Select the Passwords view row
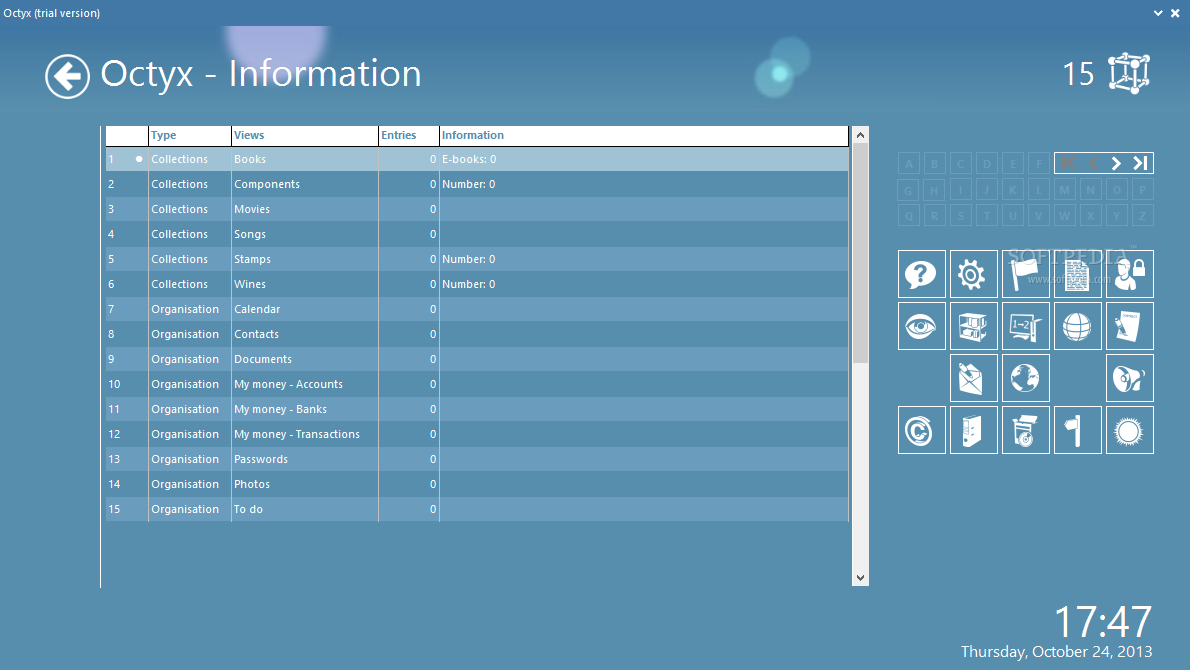 [477, 460]
